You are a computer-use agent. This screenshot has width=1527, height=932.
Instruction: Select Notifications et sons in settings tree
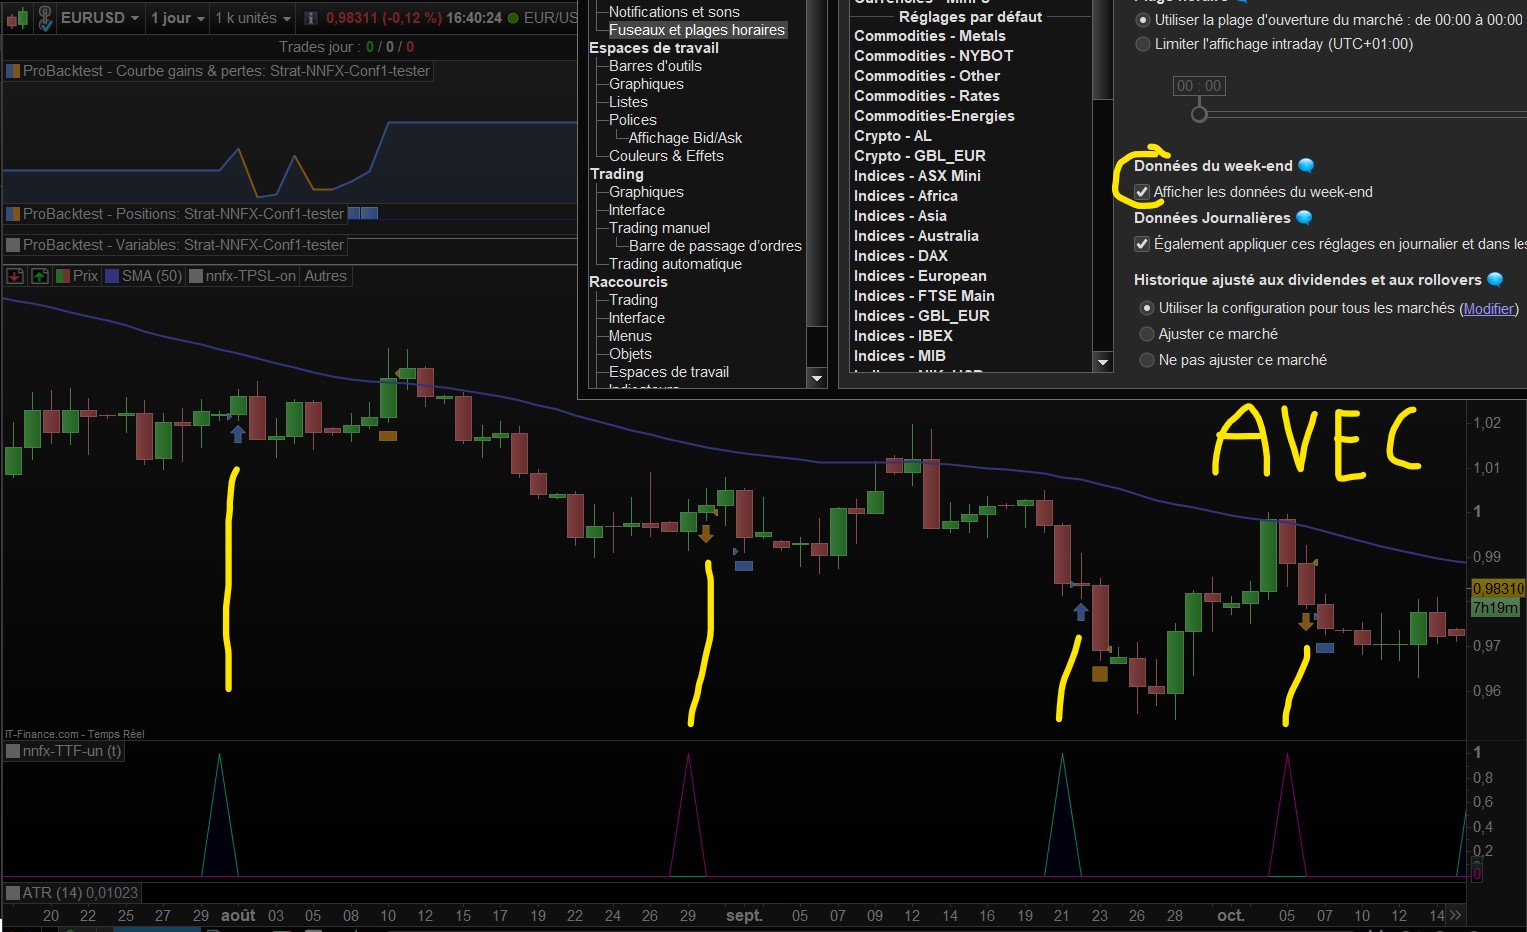pyautogui.click(x=674, y=12)
